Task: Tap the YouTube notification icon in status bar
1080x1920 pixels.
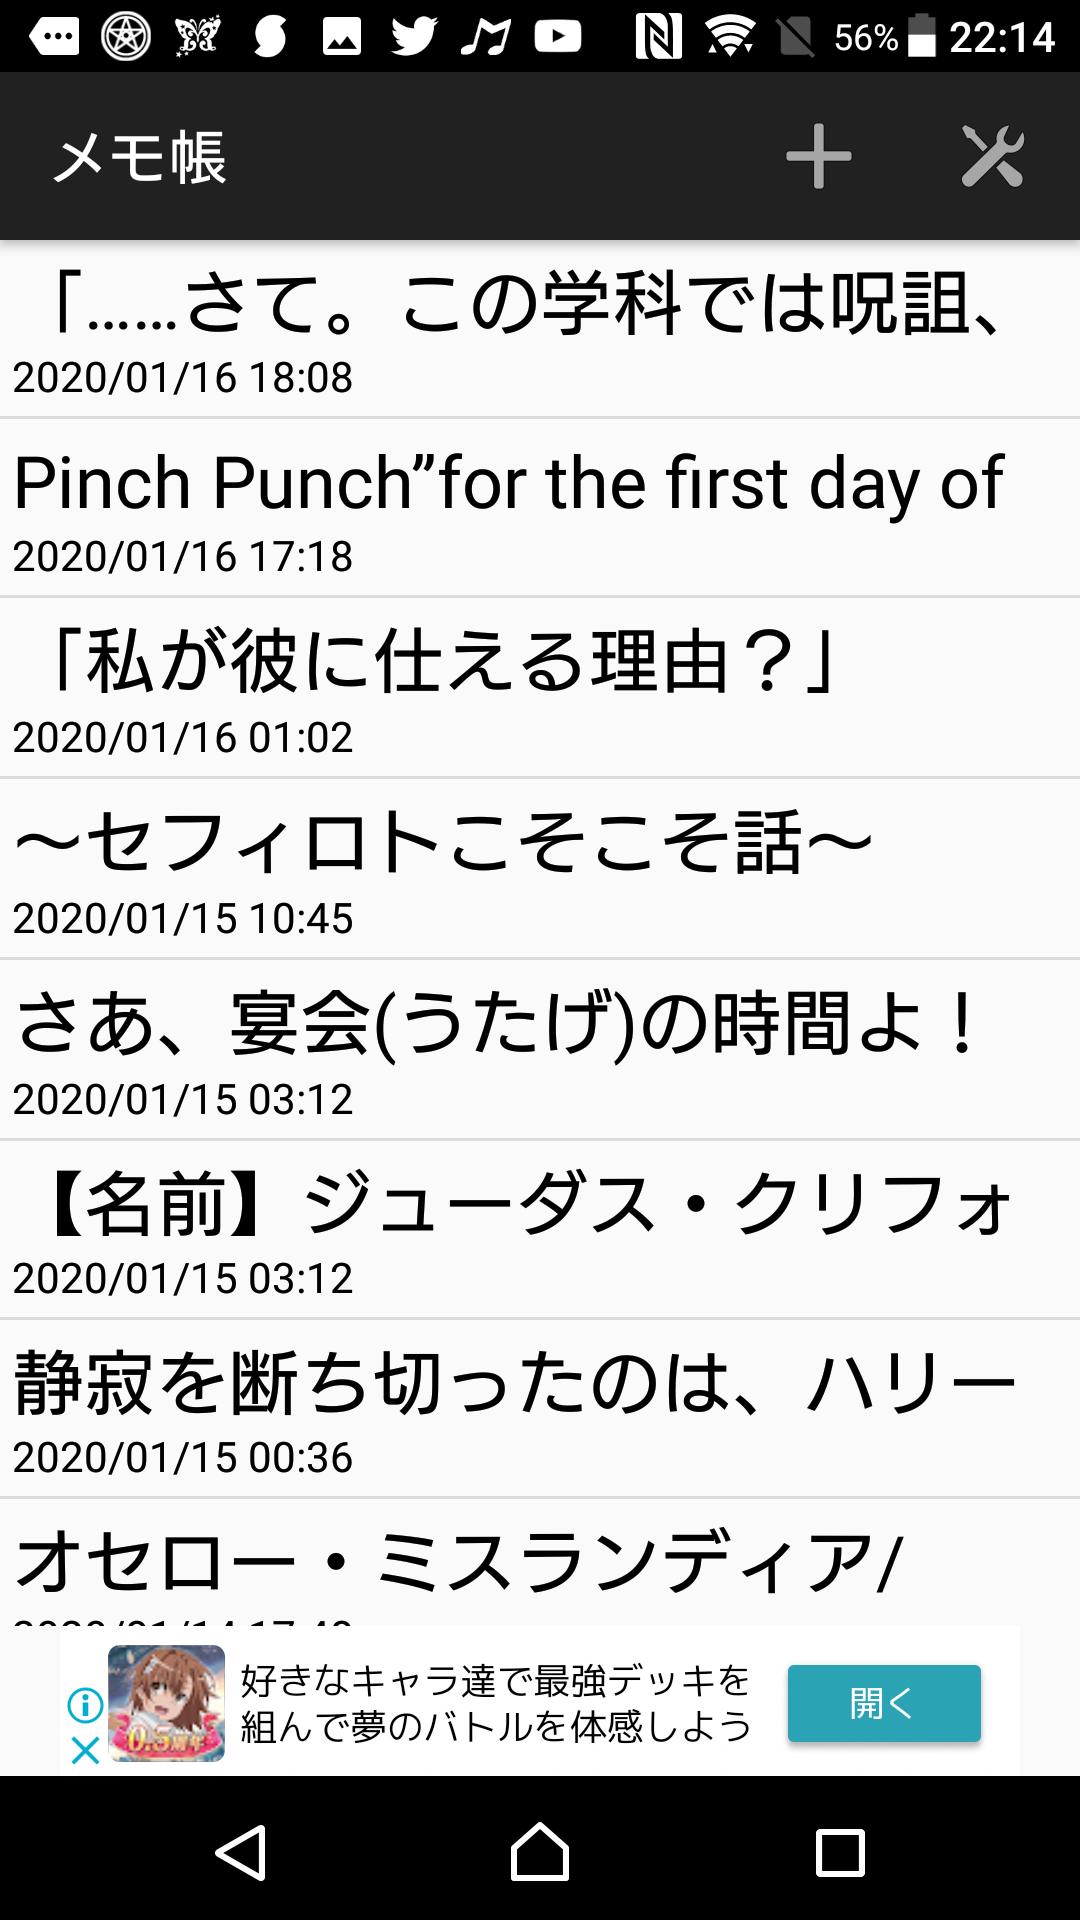Action: [557, 37]
